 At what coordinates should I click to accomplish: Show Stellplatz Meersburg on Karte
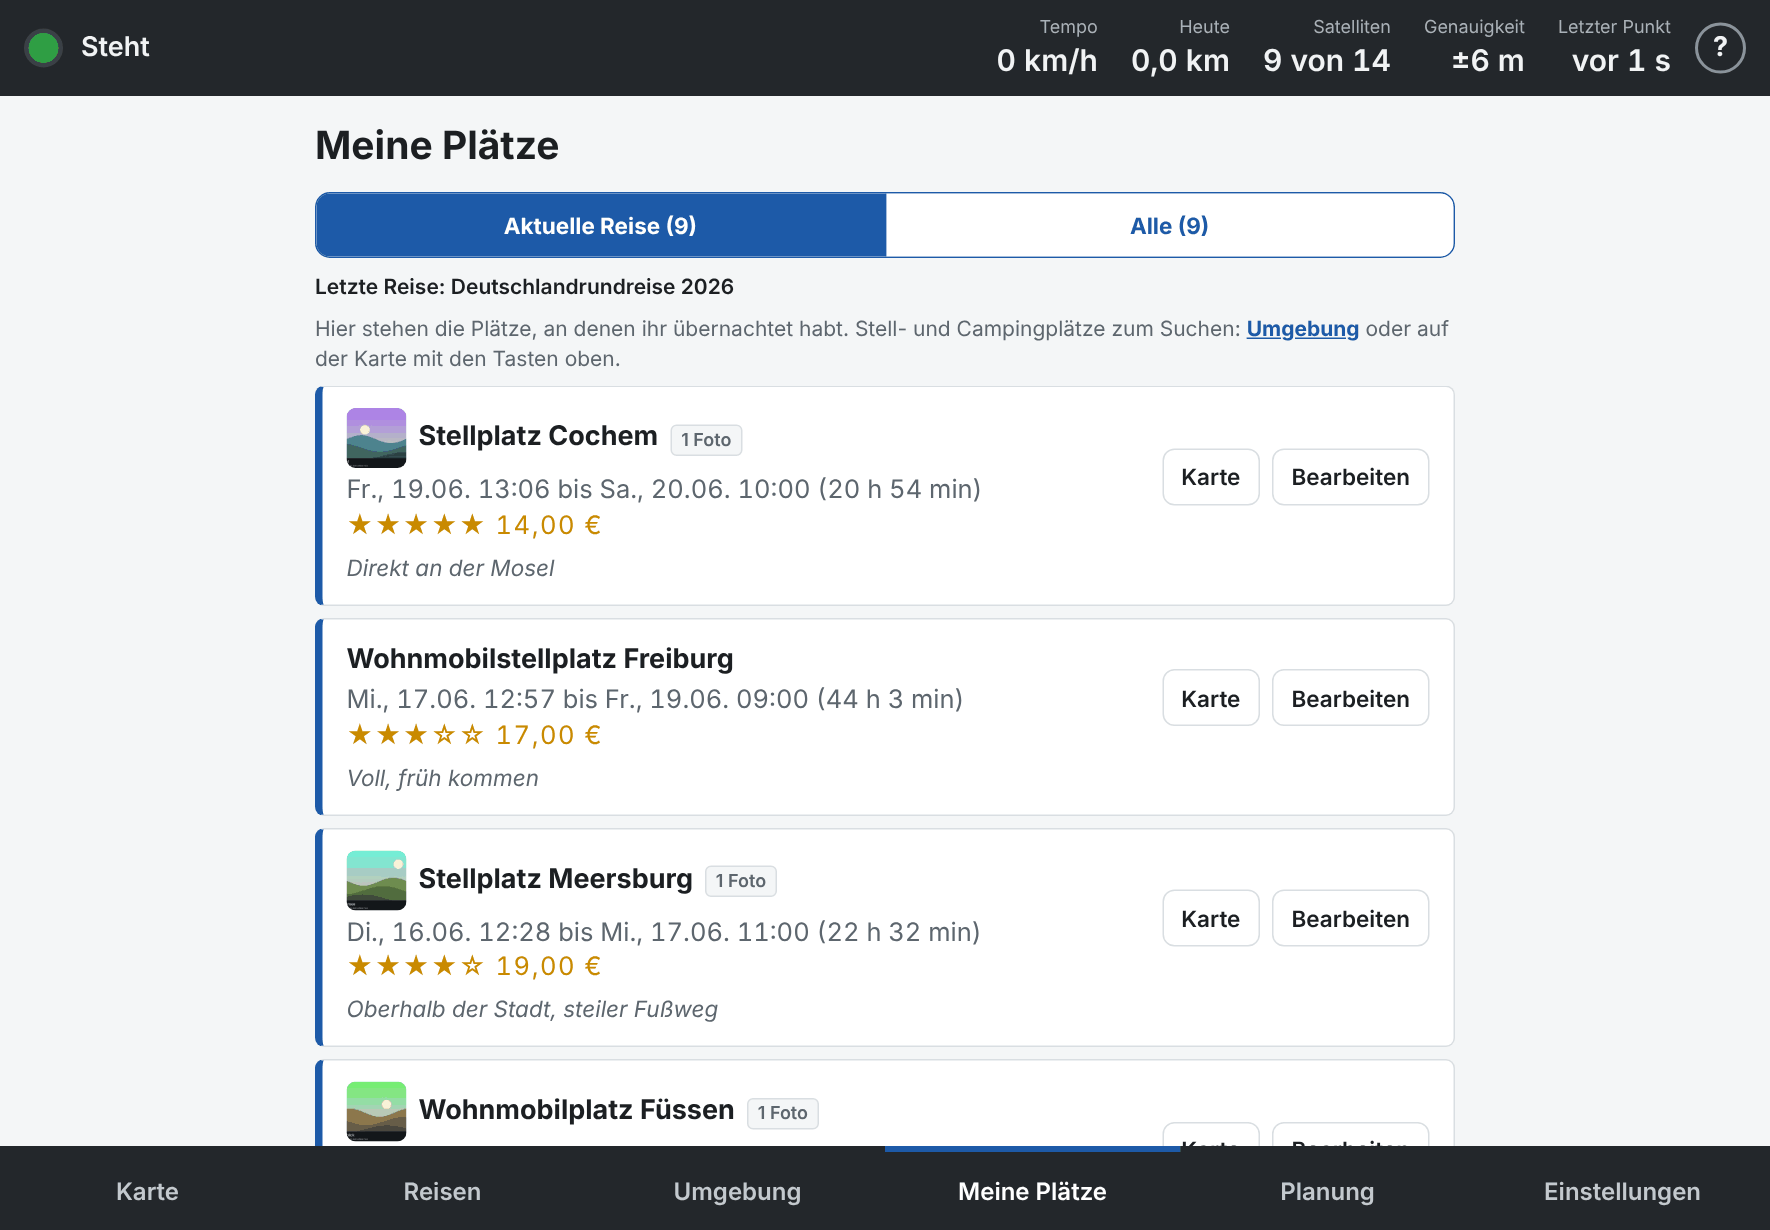pos(1210,919)
